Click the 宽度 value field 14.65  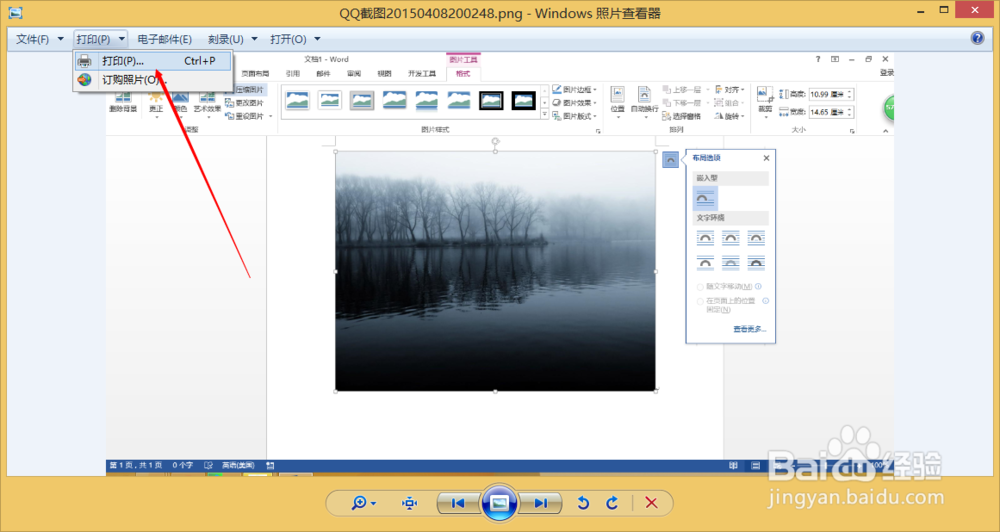pos(831,112)
